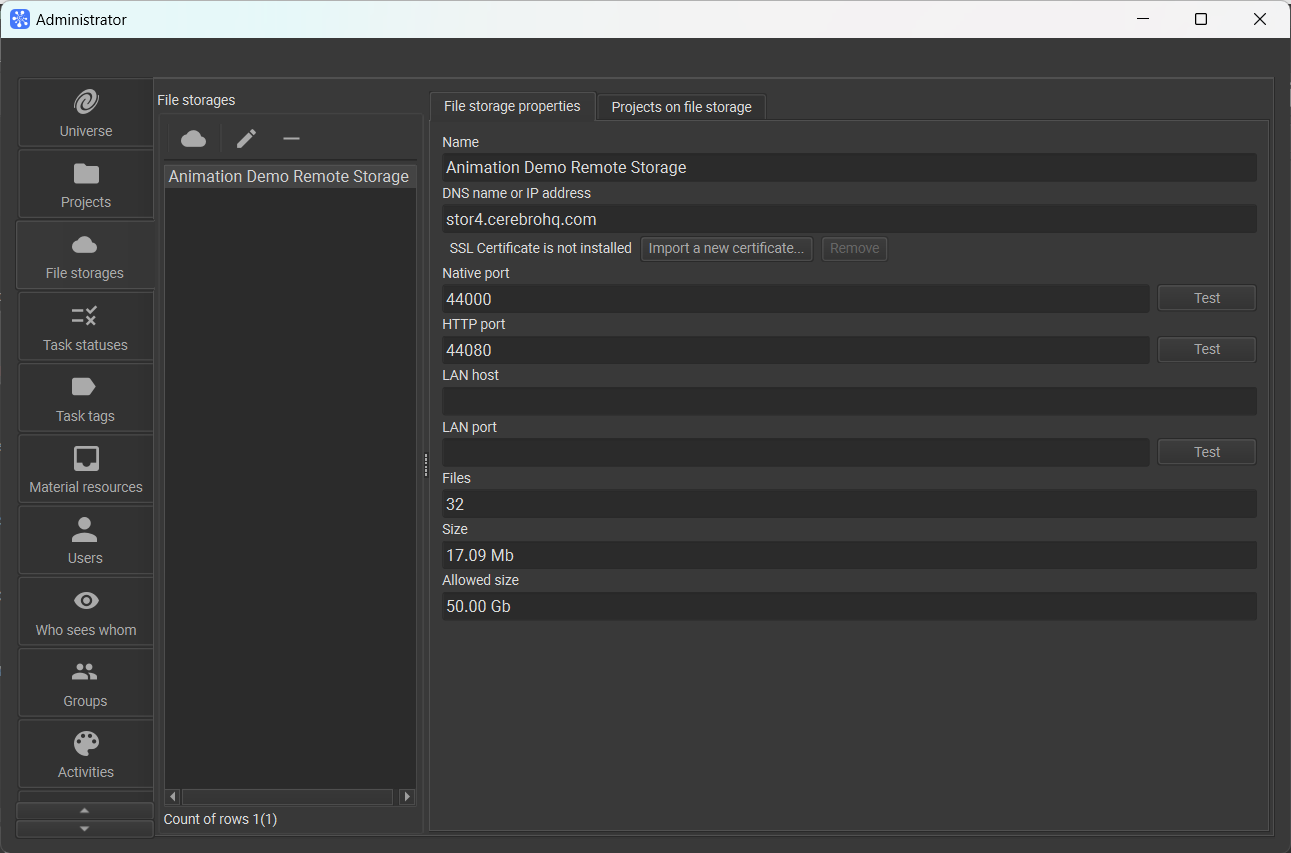The image size is (1291, 853).
Task: Click the Size field showing 17.09 Mb
Action: click(x=849, y=555)
